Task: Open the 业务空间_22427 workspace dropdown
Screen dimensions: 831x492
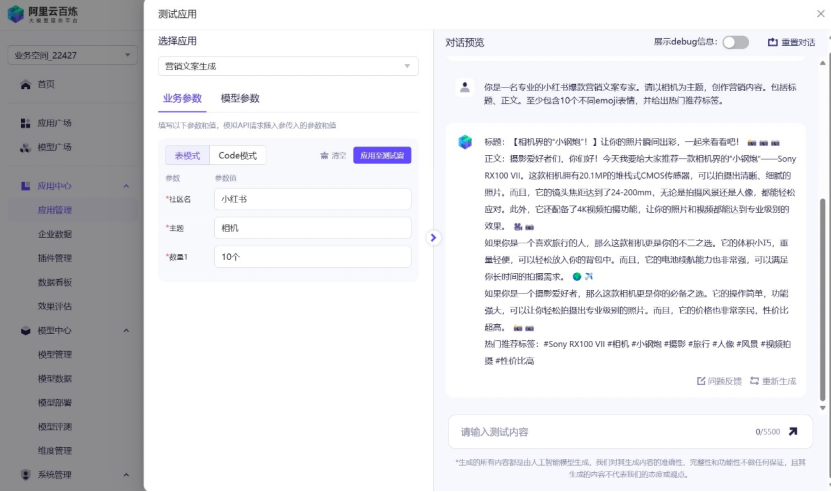Action: 72,55
